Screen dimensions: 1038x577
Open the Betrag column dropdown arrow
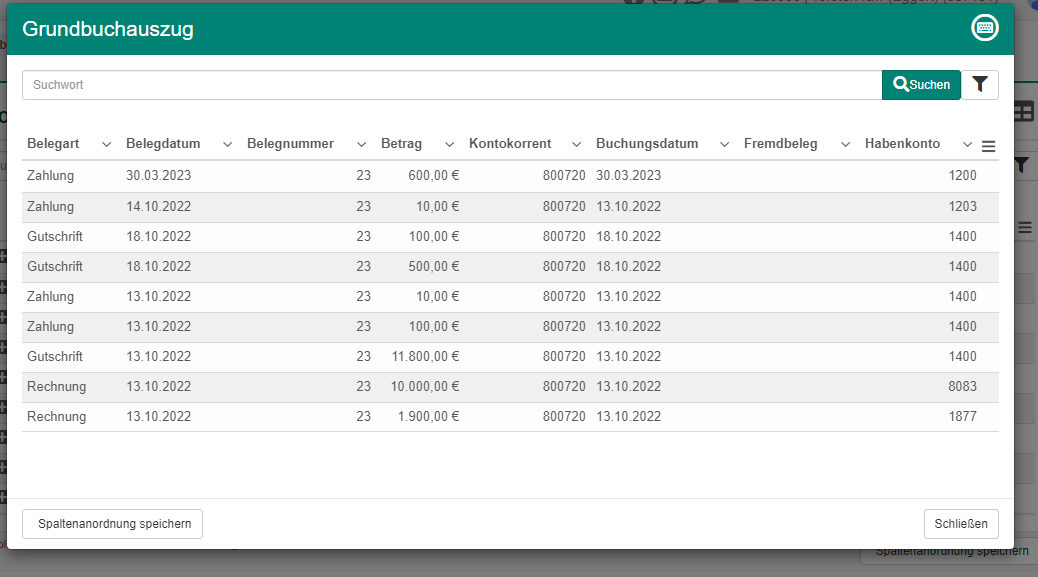tap(449, 144)
